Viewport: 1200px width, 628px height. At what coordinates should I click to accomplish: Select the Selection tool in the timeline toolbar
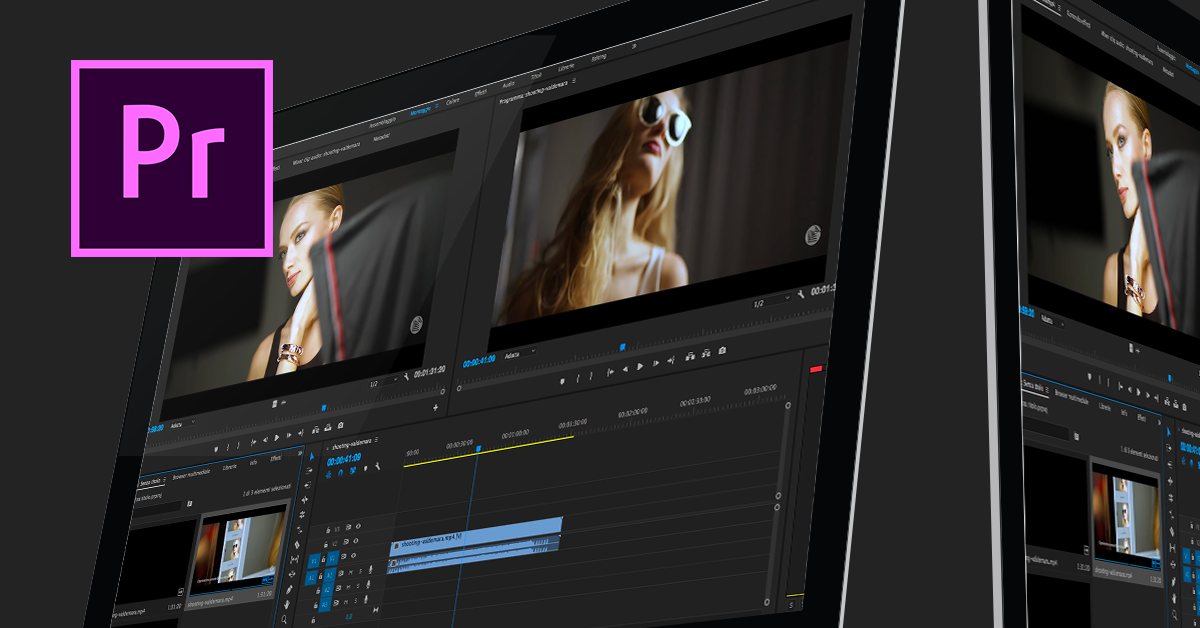pos(311,456)
